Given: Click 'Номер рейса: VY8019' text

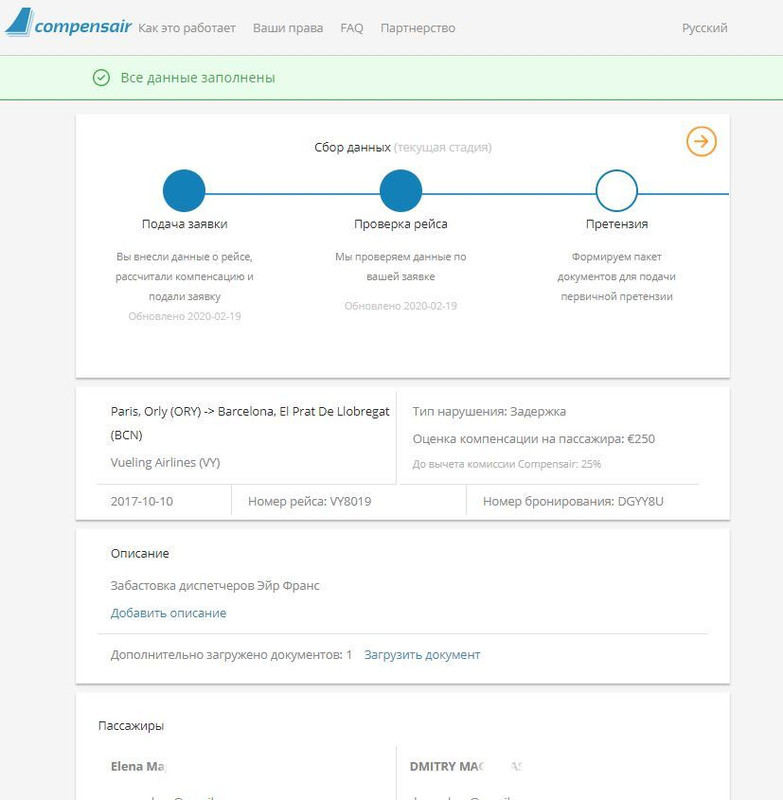Looking at the screenshot, I should (310, 502).
